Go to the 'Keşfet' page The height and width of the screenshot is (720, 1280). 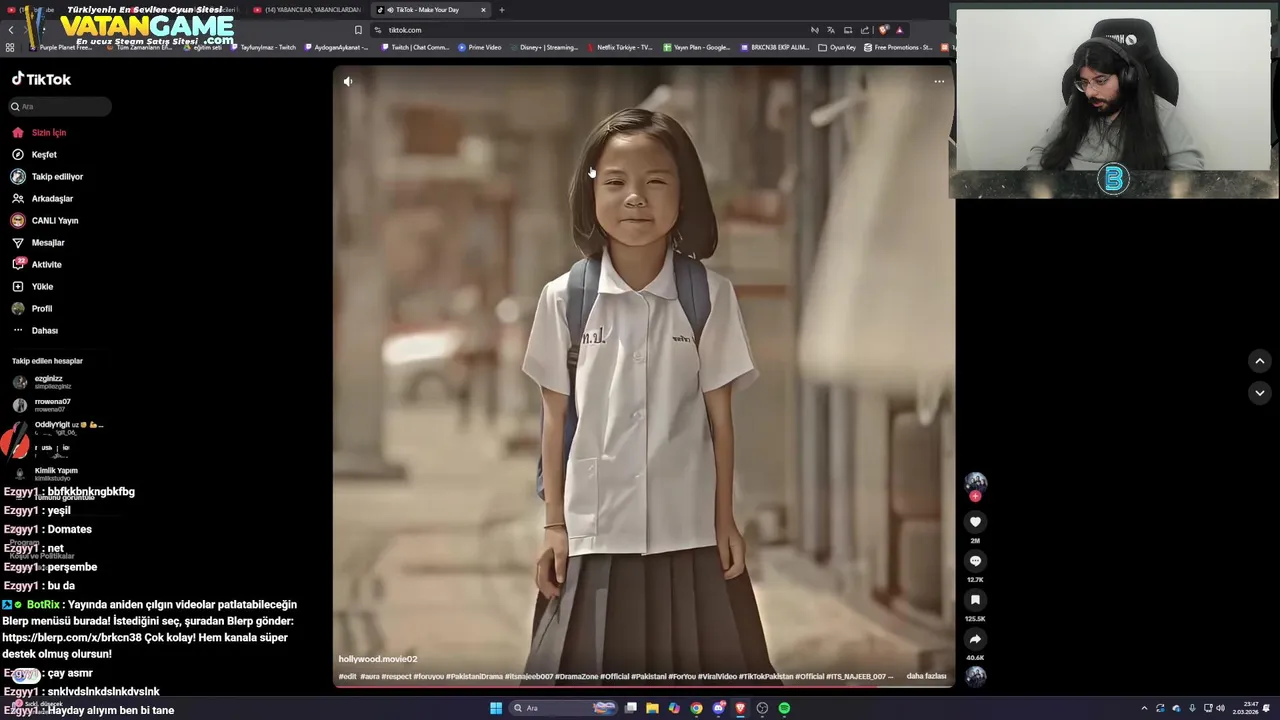34,154
